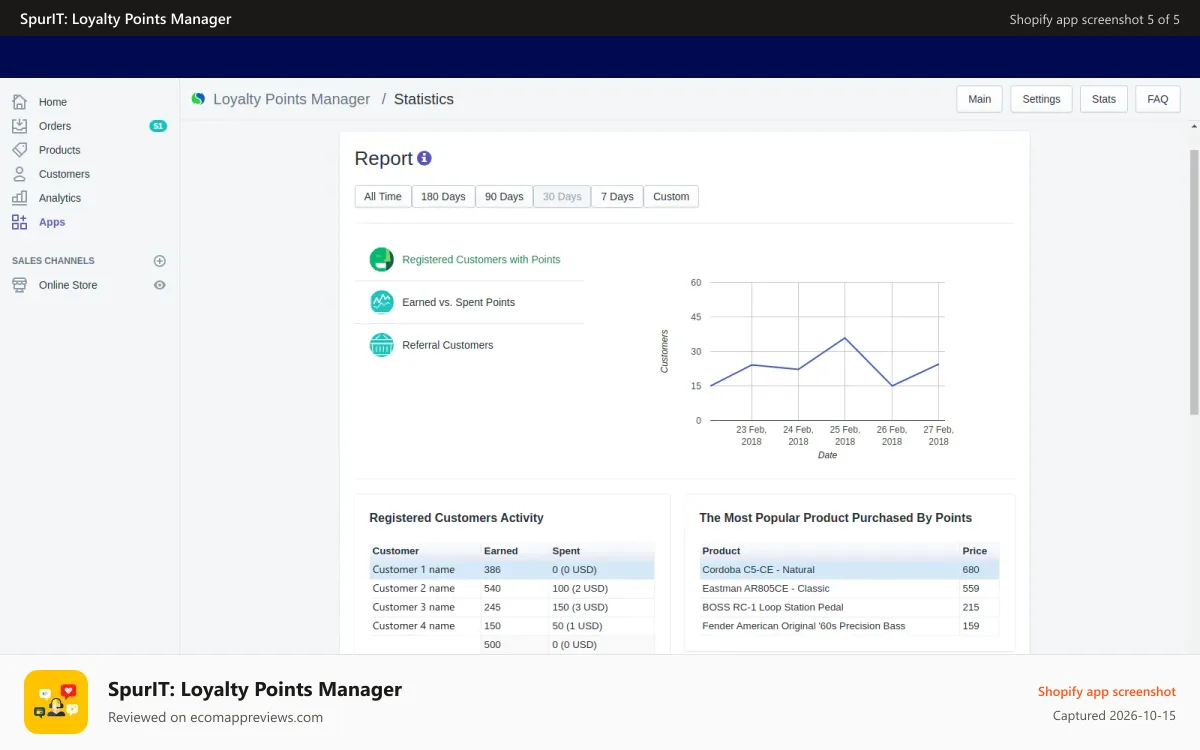Open Customers in the sidebar
The image size is (1200, 750).
(64, 174)
